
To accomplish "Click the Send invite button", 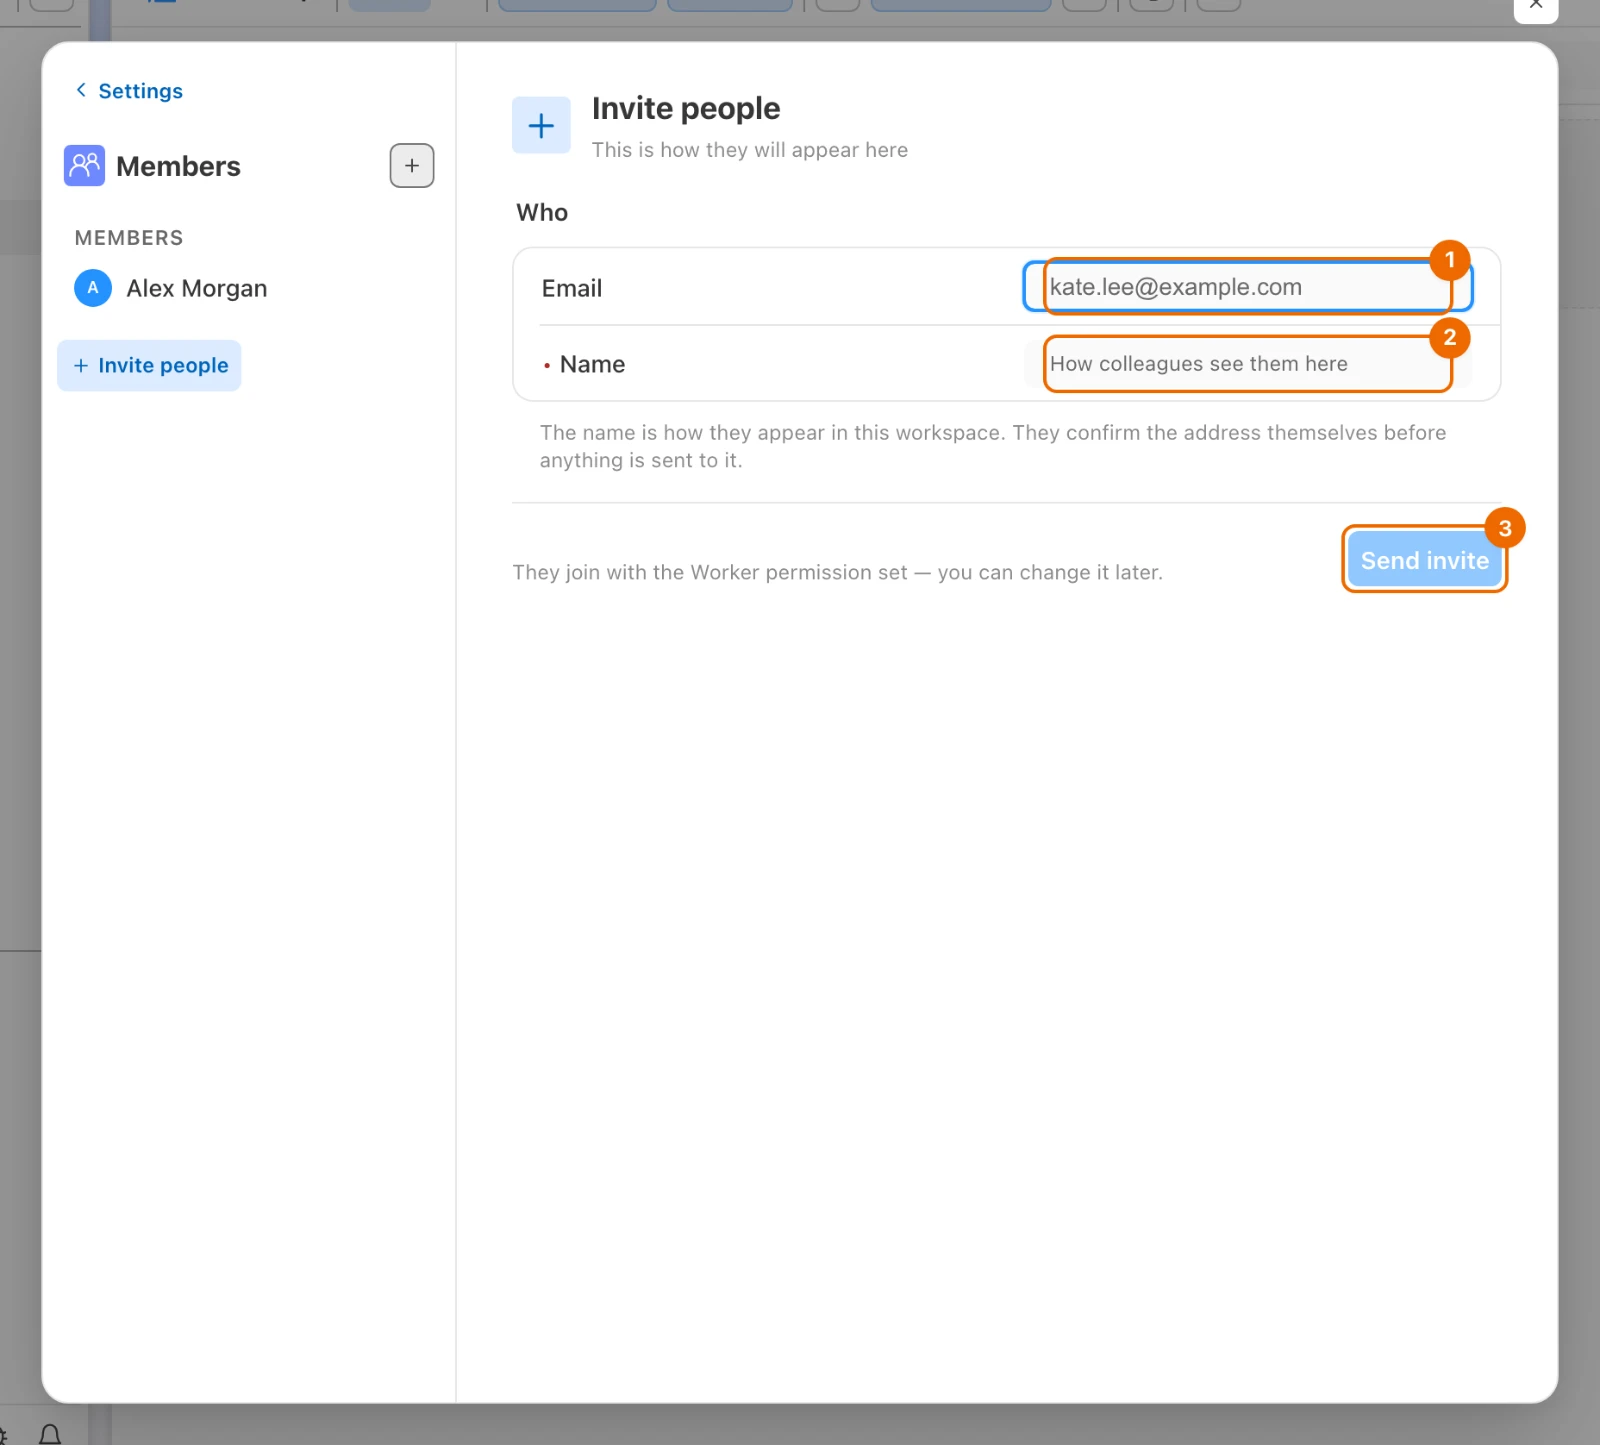I will coord(1424,560).
